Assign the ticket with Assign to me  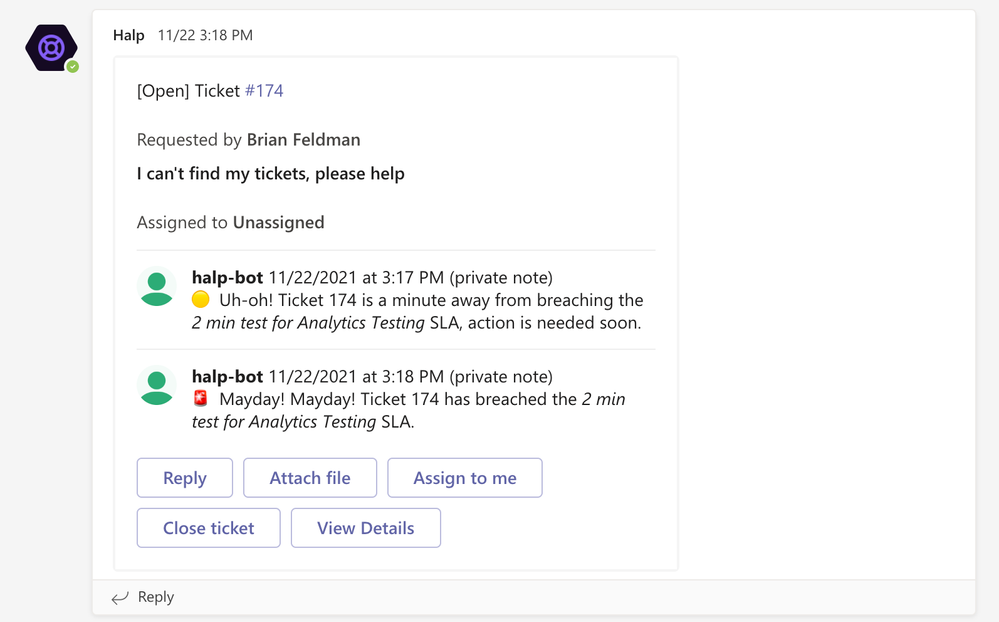(x=464, y=477)
